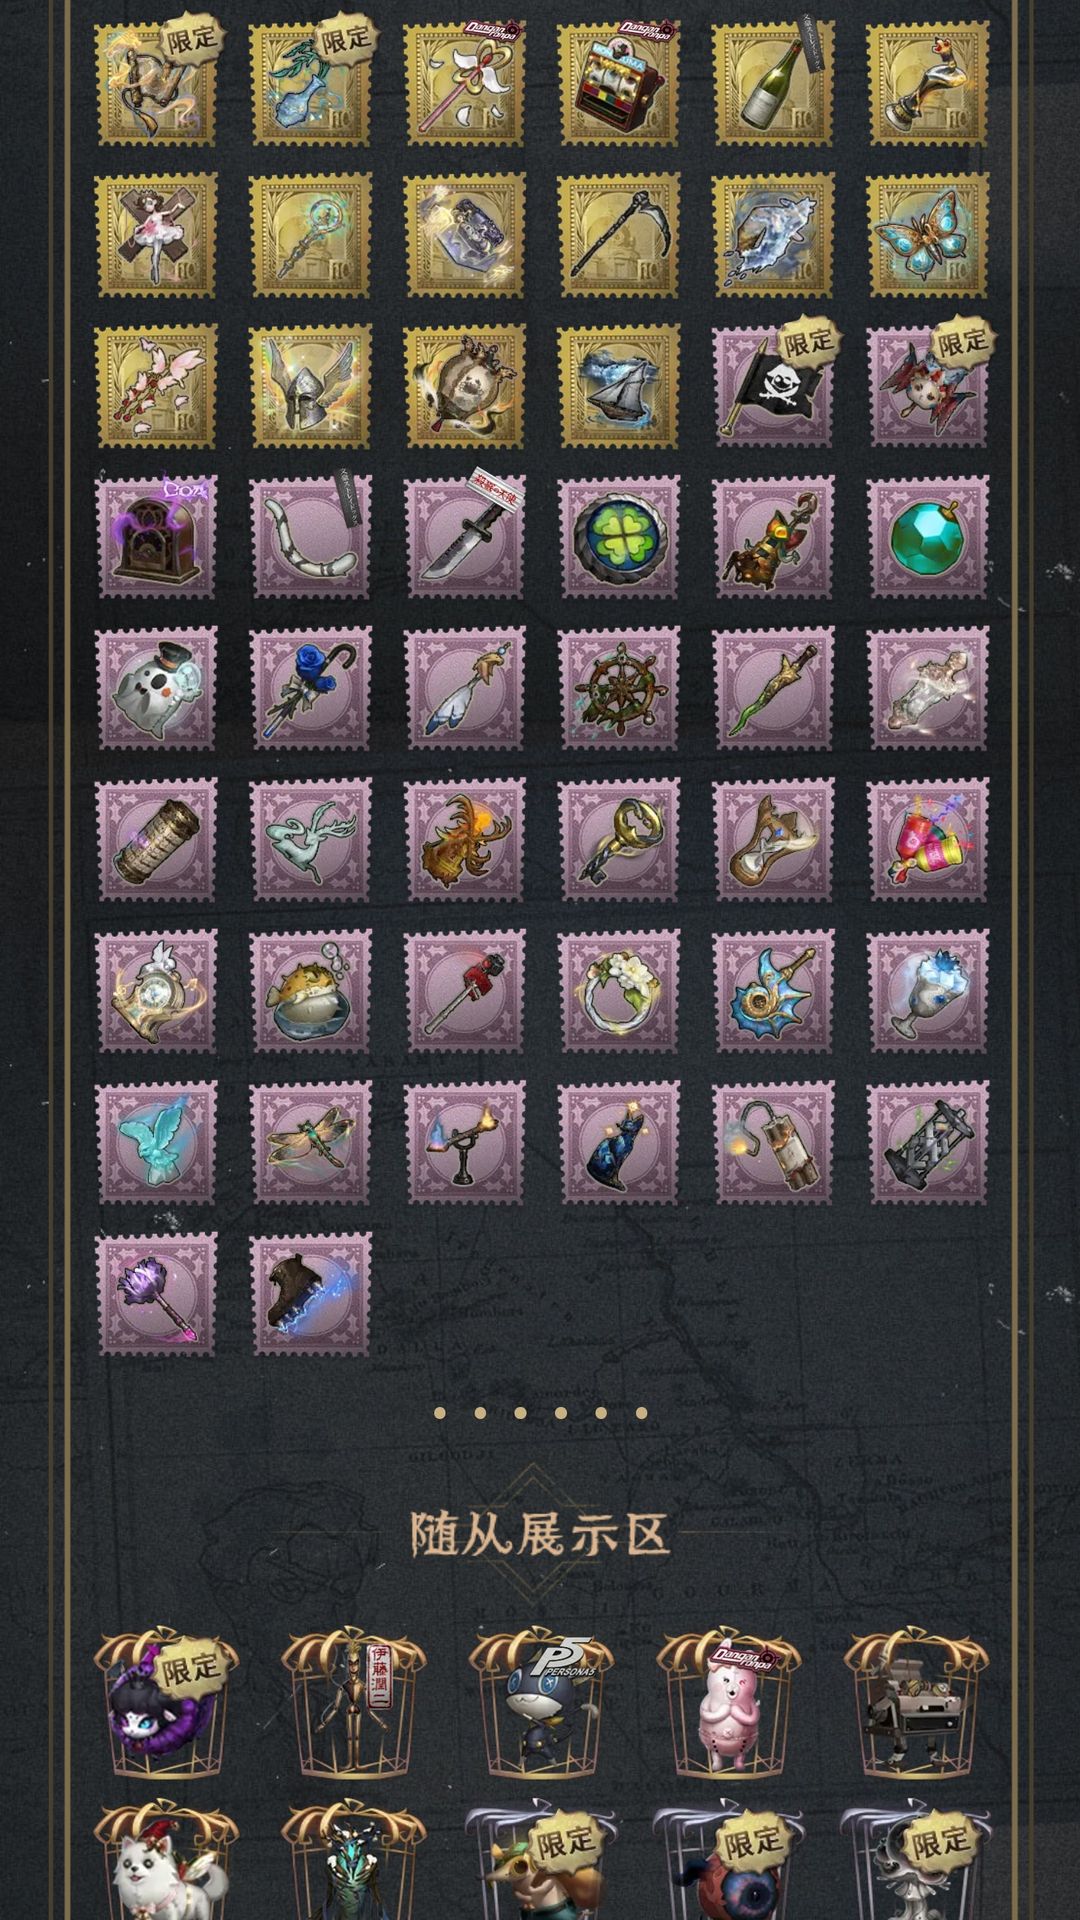Screen dimensions: 1080x1920
Task: Pick the ballerina doll gold stamp
Action: (156, 235)
